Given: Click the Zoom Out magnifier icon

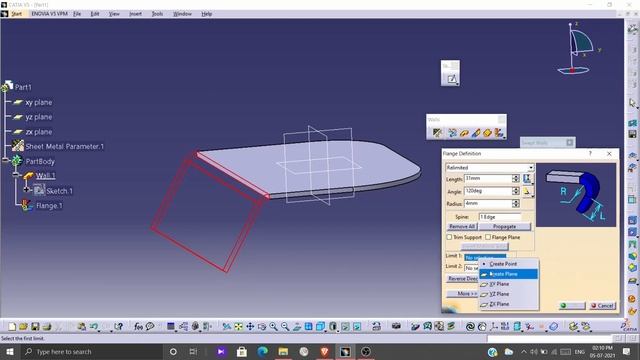Looking at the screenshot, I should (285, 327).
